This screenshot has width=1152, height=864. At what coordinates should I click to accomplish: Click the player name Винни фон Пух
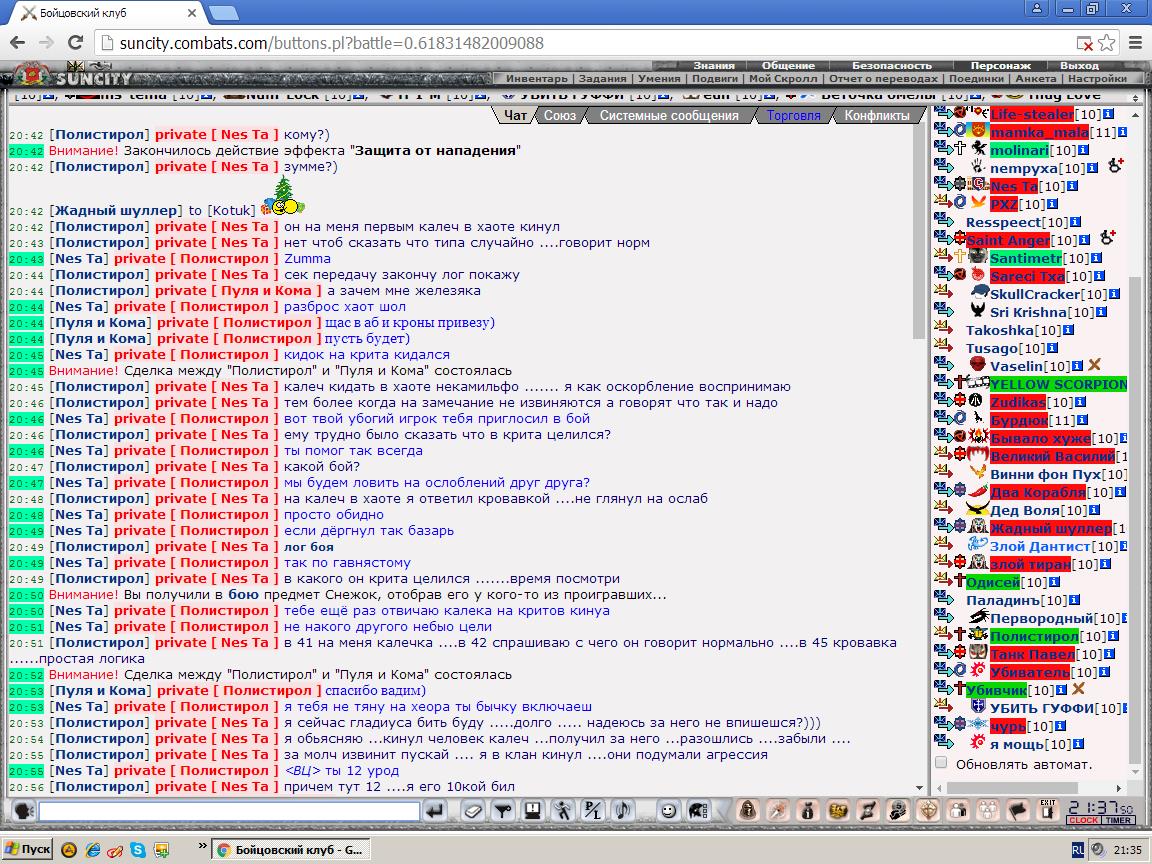1045,474
